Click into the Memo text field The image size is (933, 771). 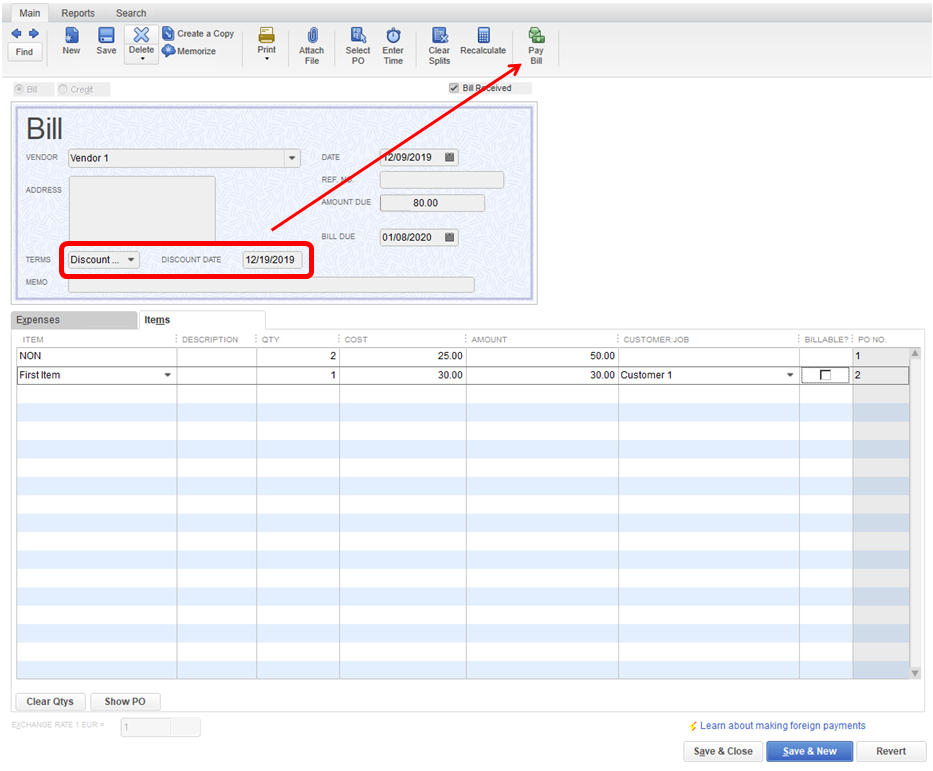[271, 284]
